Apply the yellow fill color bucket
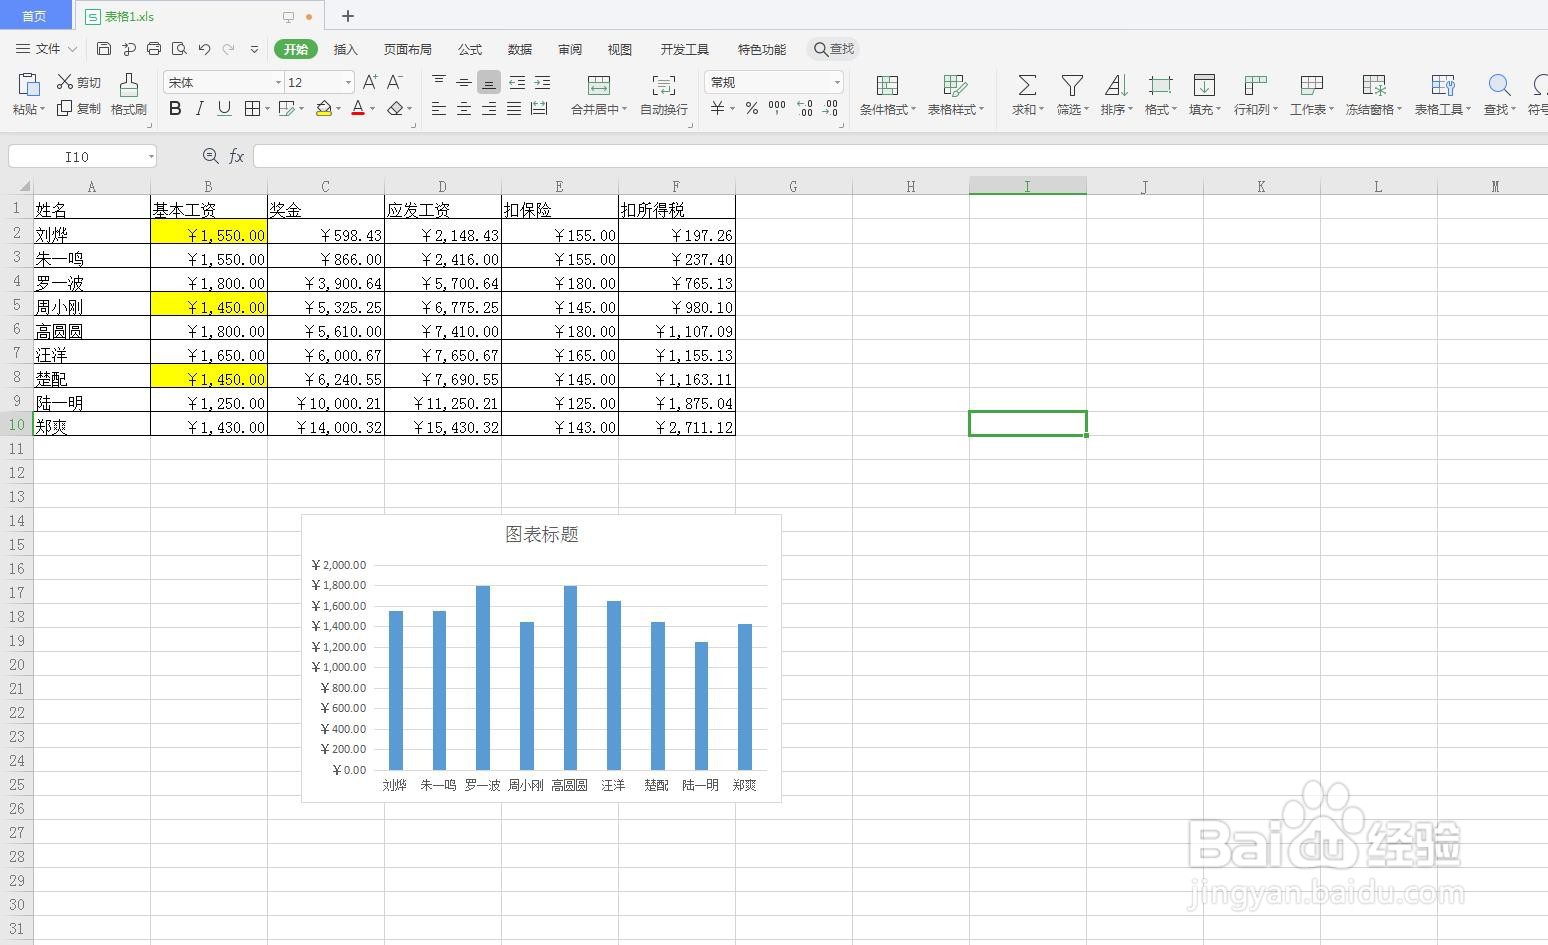 [x=323, y=108]
